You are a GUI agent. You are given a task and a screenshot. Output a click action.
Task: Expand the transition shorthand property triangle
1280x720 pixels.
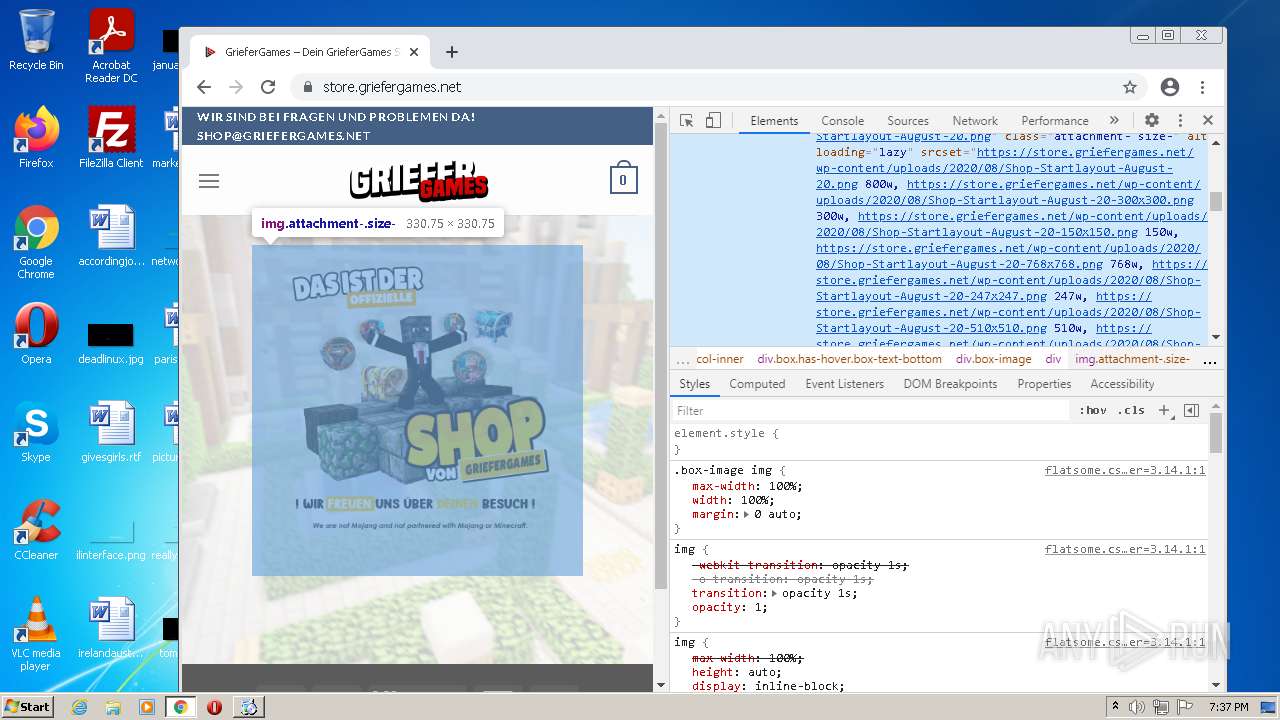point(775,593)
